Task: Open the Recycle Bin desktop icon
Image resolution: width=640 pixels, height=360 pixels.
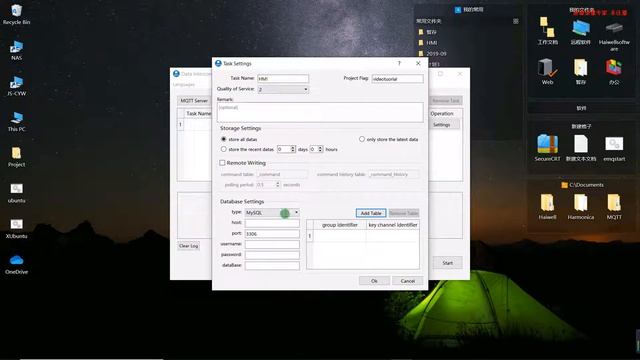Action: [16, 14]
